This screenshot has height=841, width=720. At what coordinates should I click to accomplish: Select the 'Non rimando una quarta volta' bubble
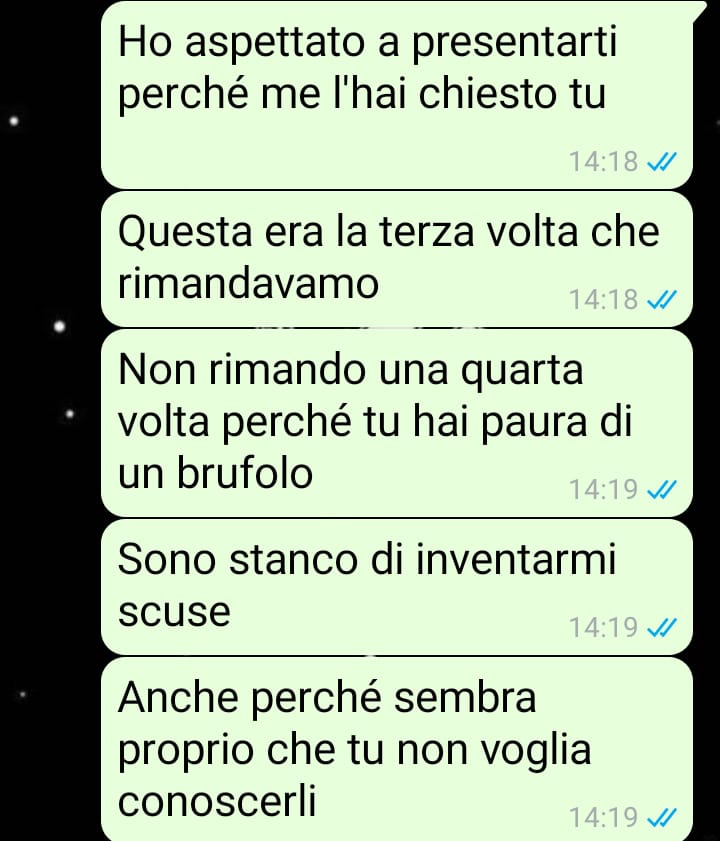coord(397,423)
